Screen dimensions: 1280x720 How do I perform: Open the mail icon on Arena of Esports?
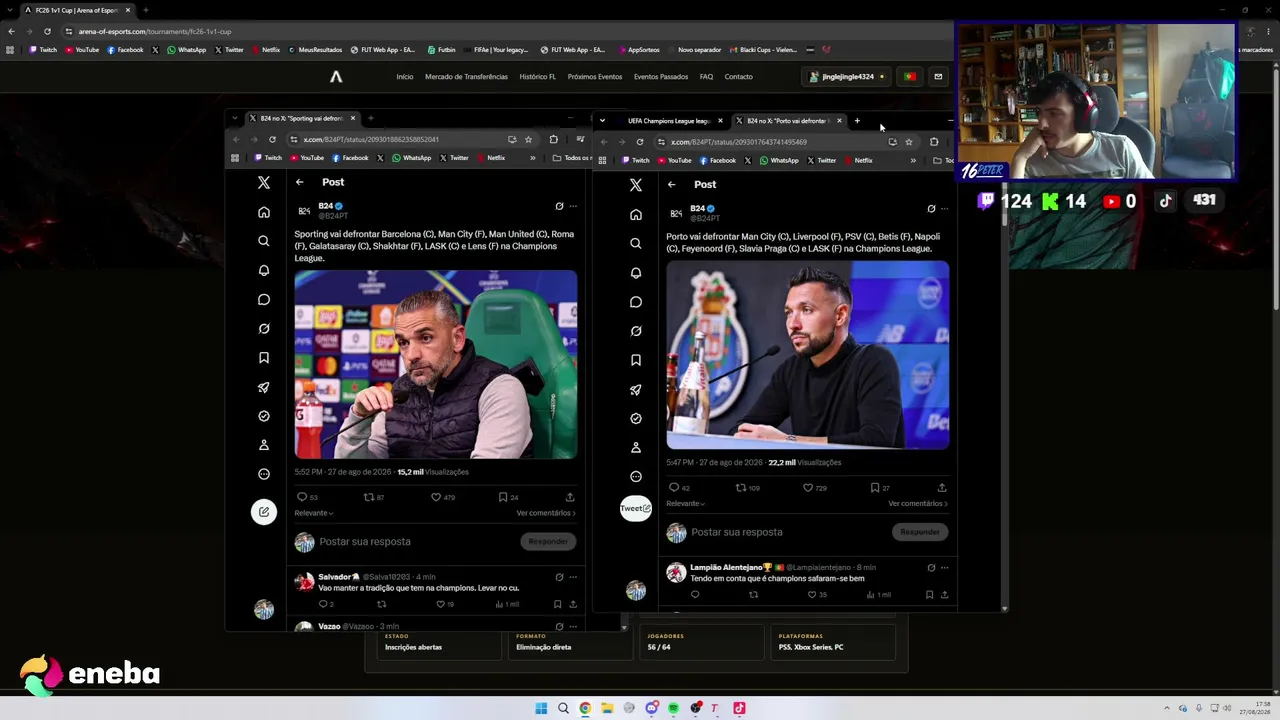click(938, 76)
